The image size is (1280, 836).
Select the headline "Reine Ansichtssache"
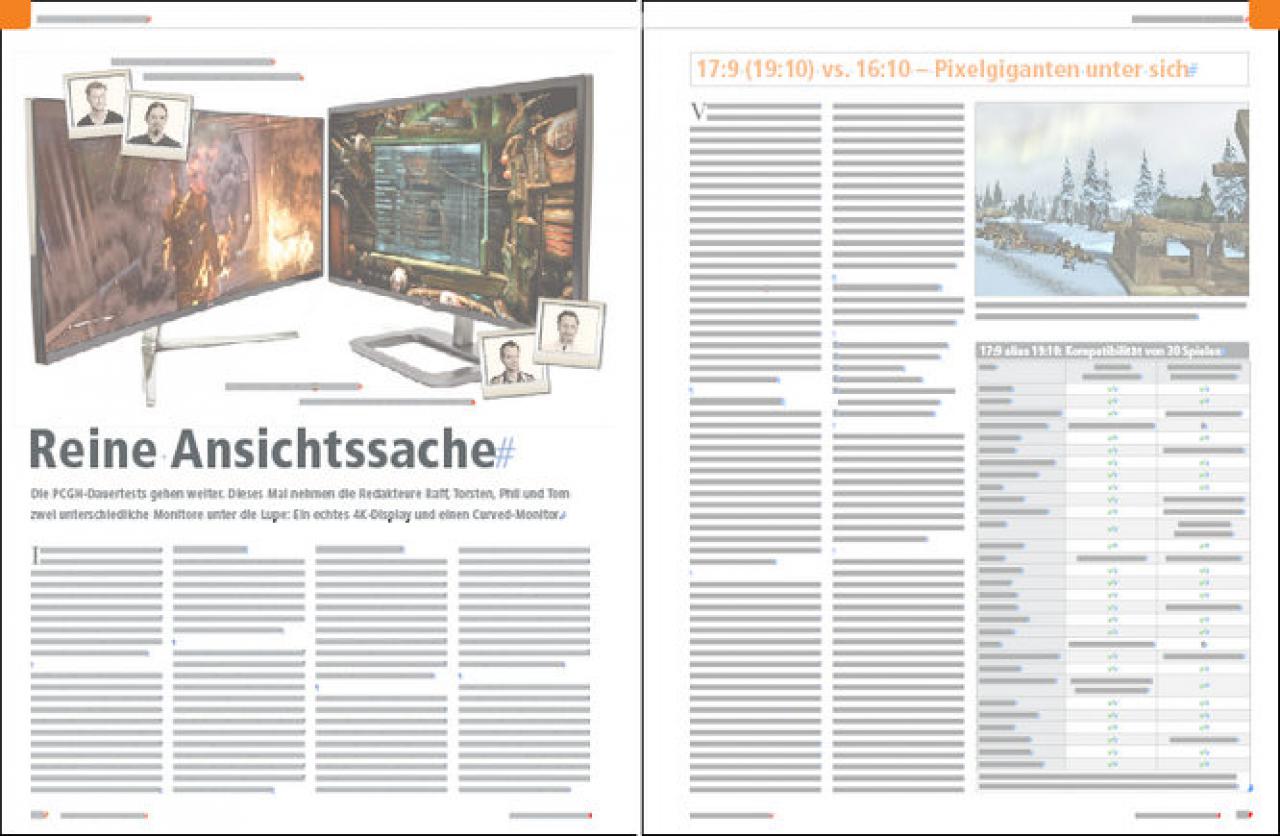pos(263,450)
